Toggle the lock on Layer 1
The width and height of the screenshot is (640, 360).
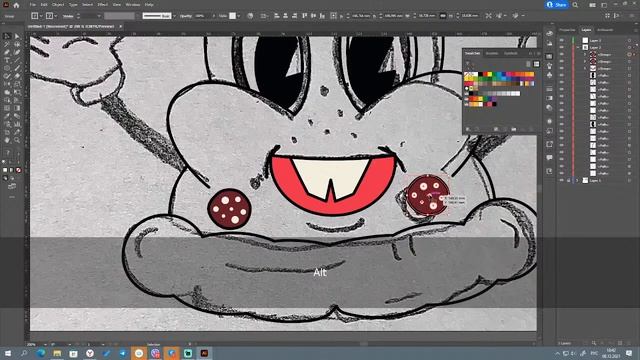point(569,180)
